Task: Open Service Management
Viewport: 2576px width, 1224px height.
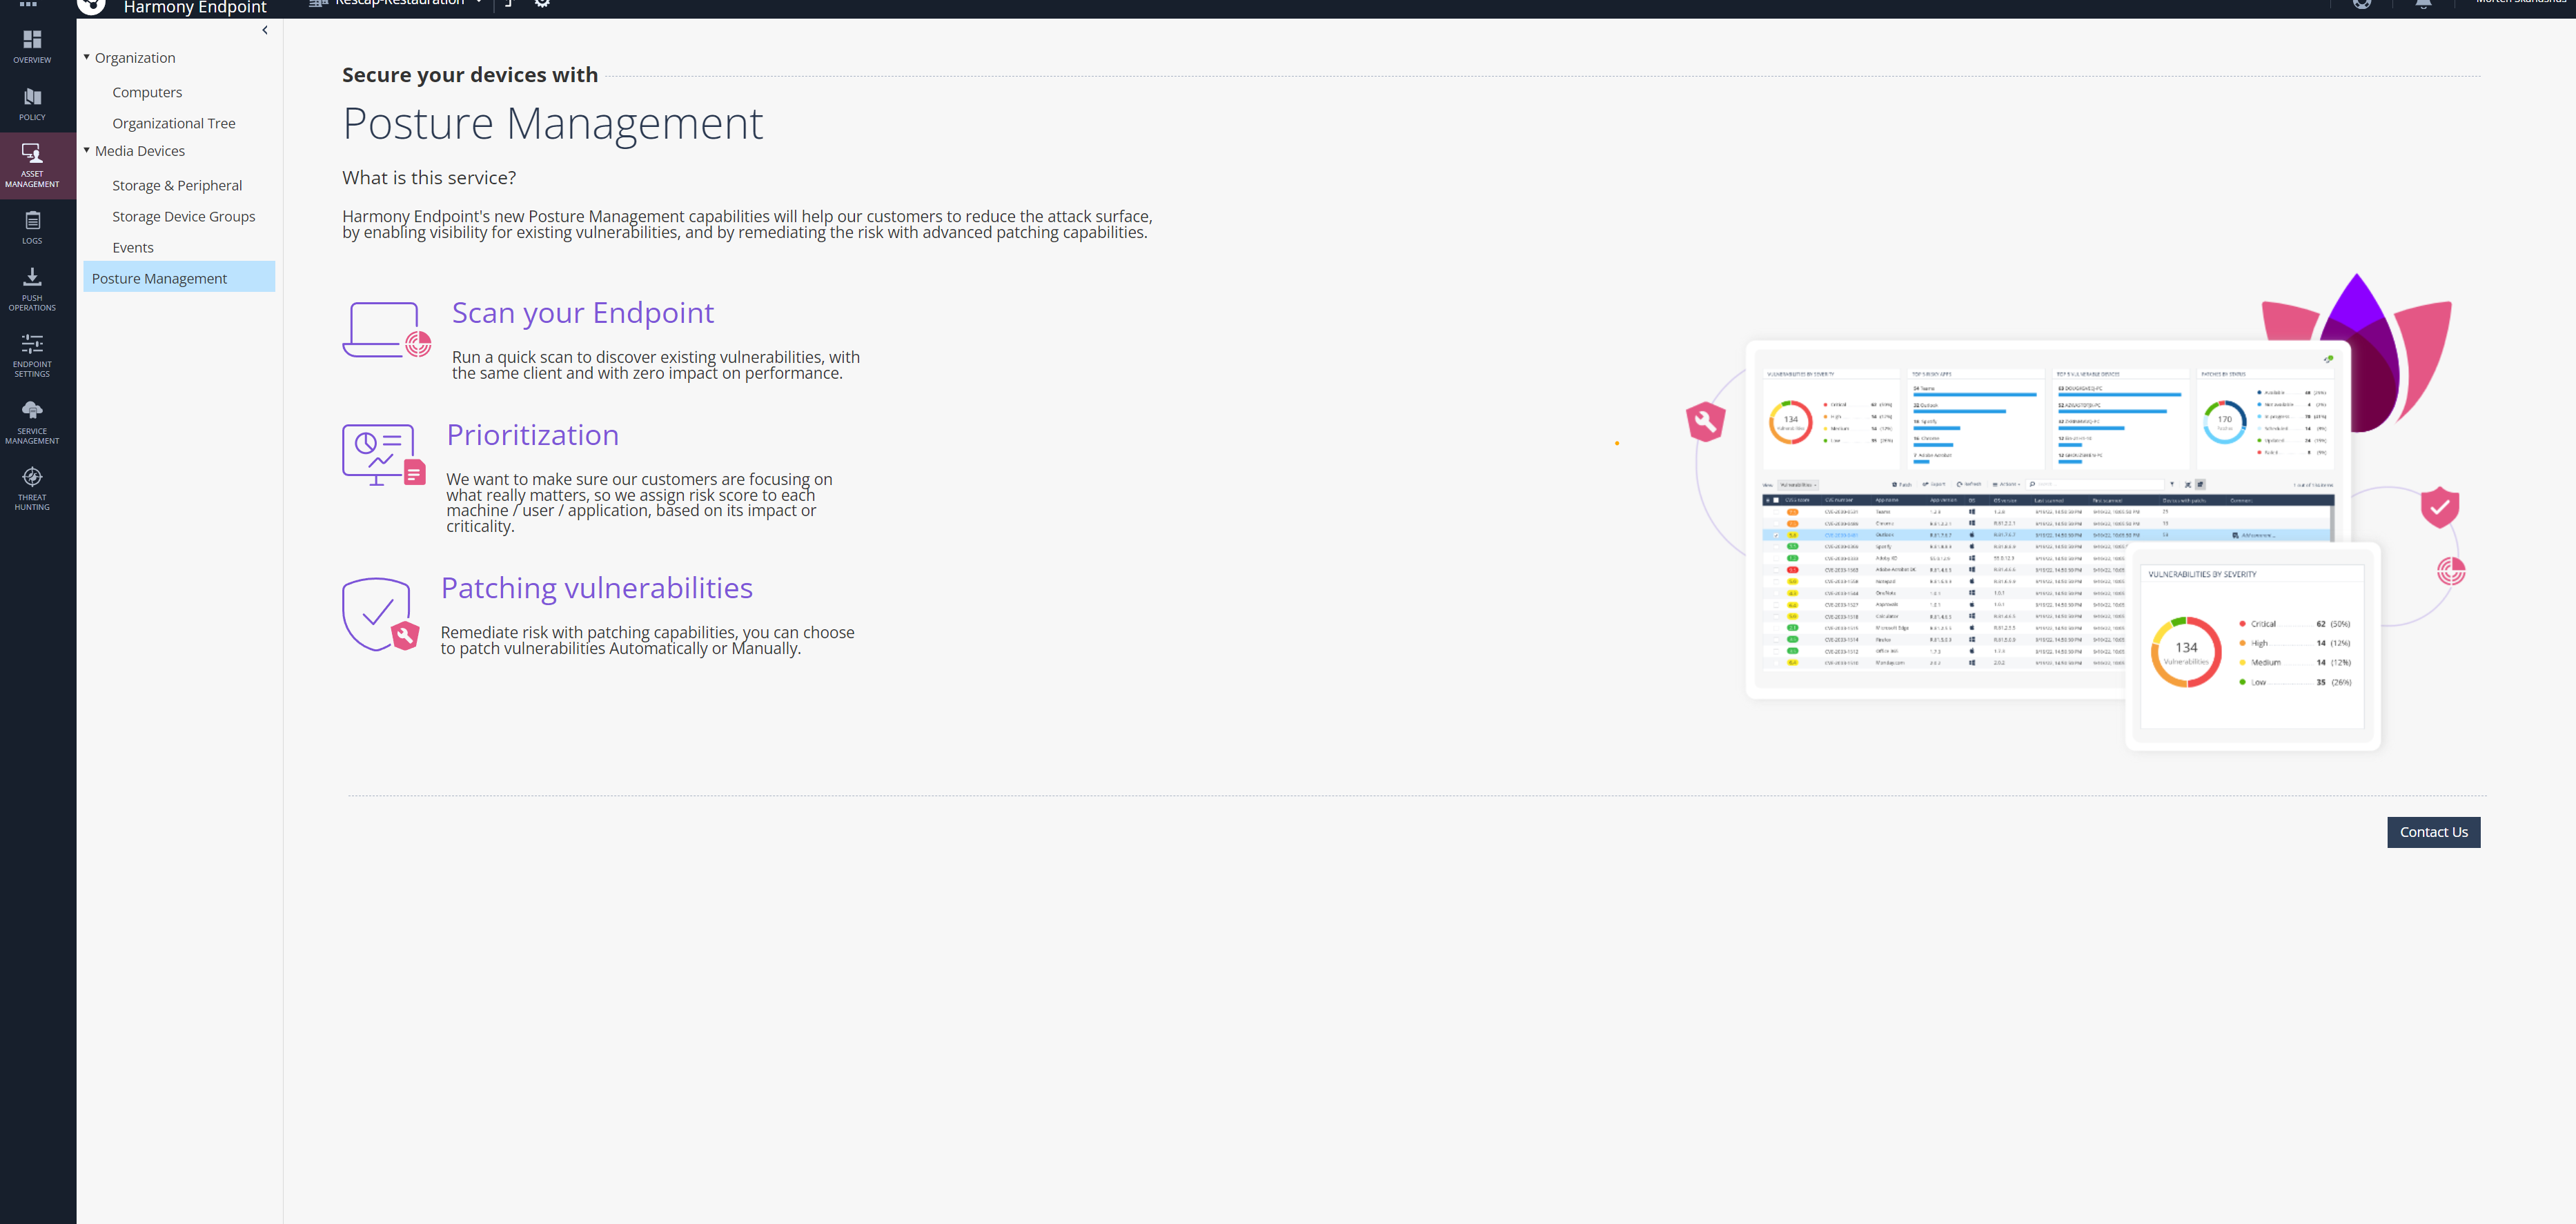Action: (32, 420)
